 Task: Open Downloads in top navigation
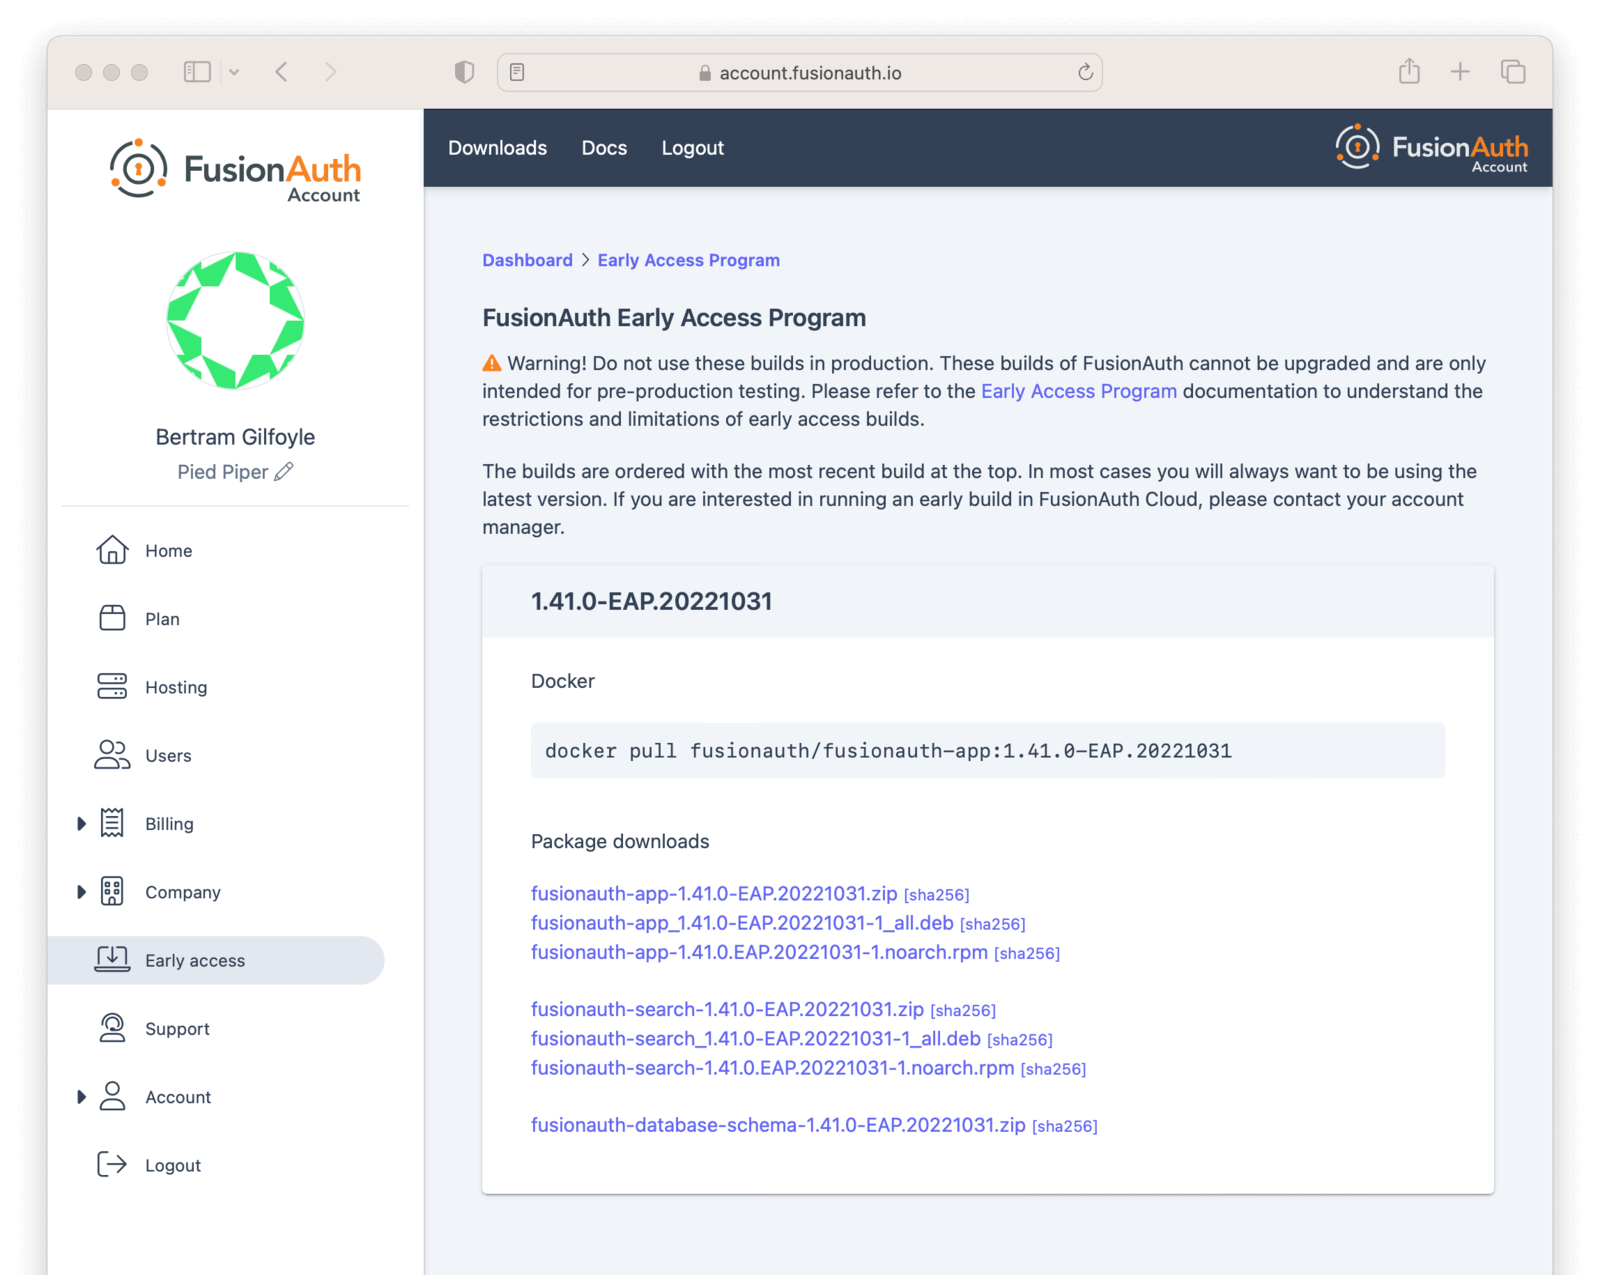(x=497, y=148)
